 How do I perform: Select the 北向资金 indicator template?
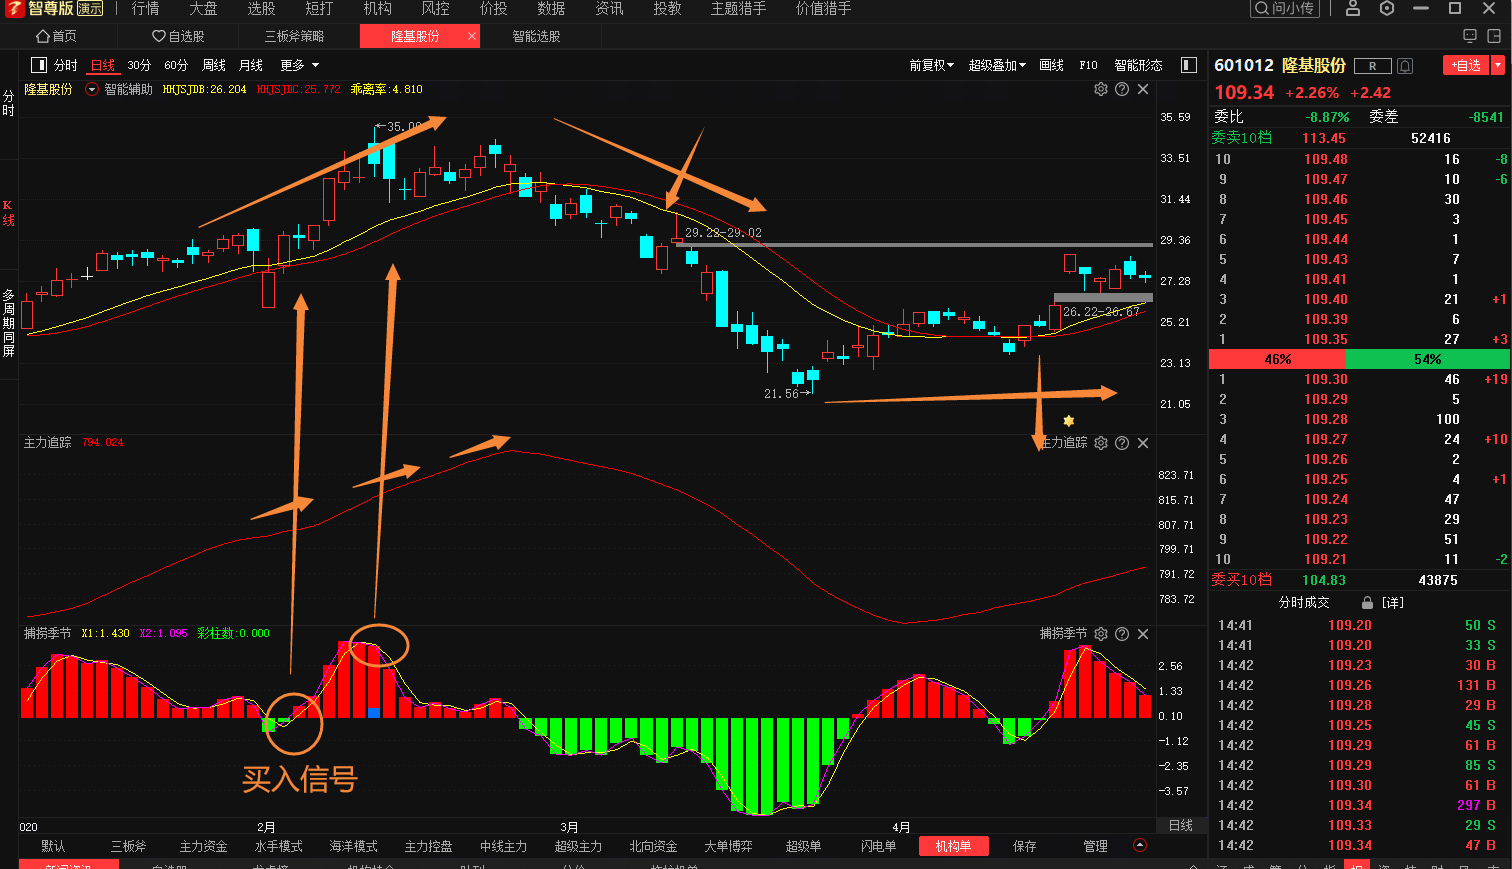click(x=654, y=846)
